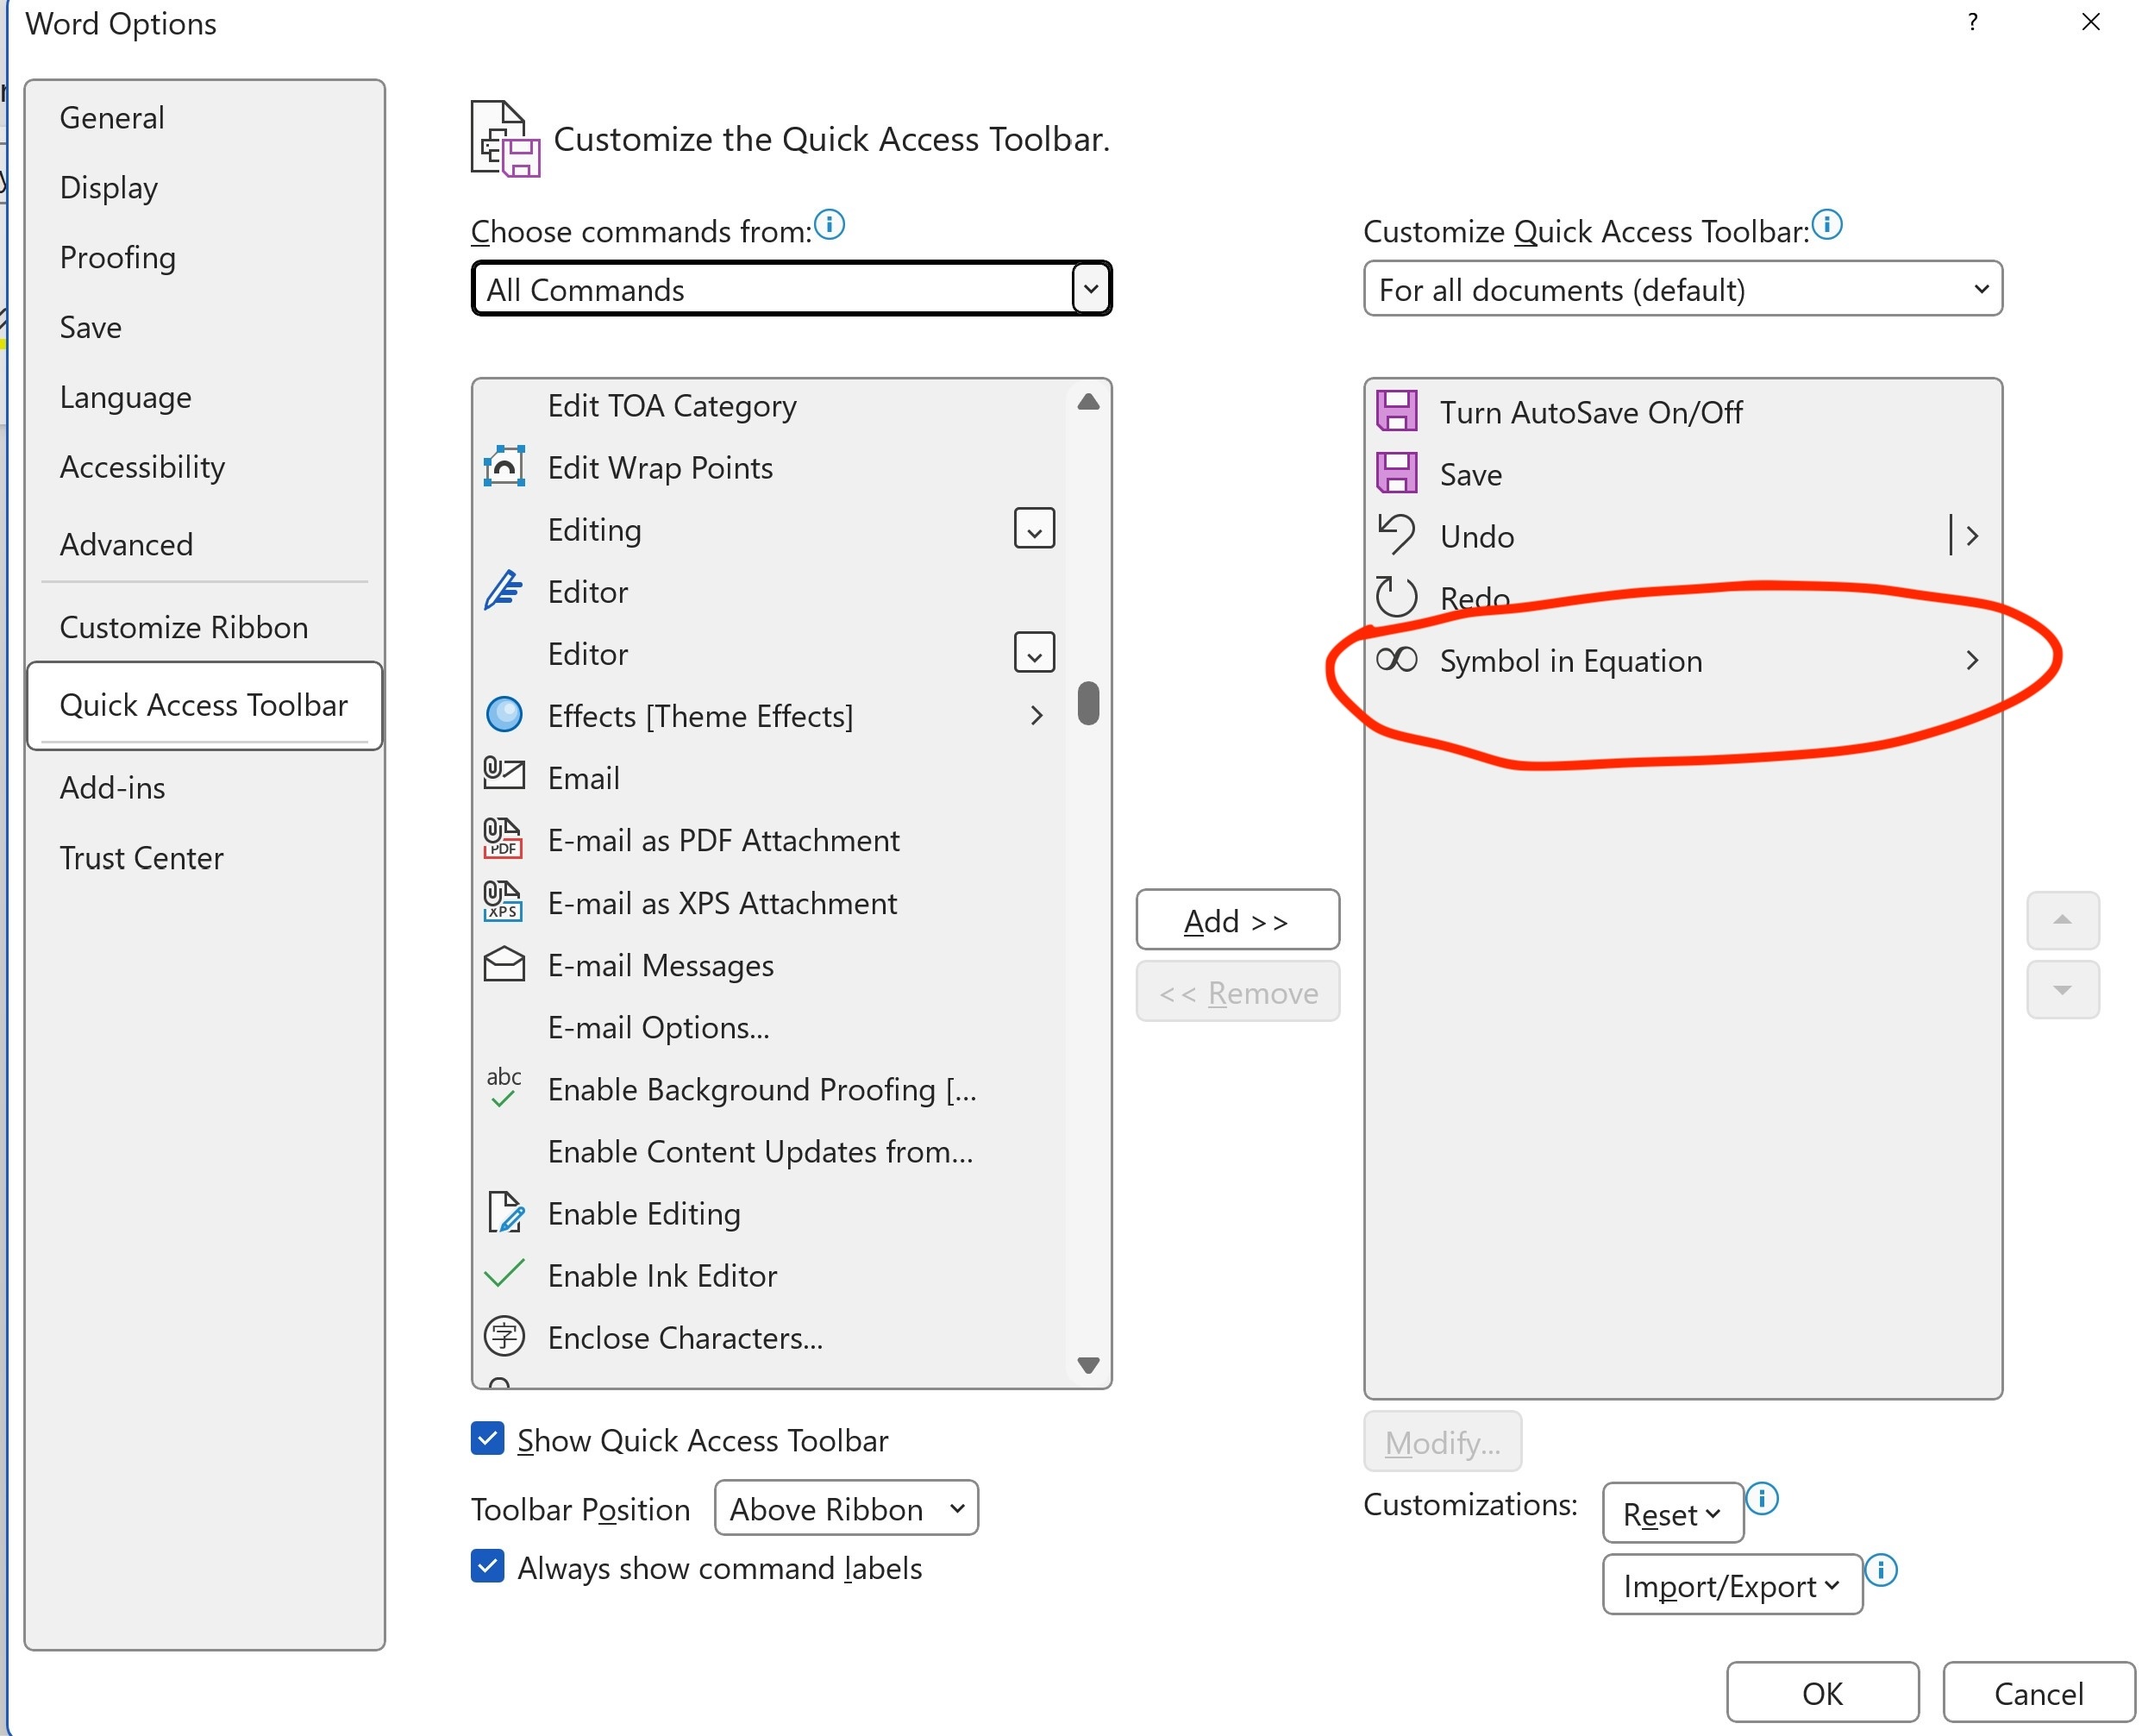The height and width of the screenshot is (1736, 2142).
Task: Open the Proofing options category
Action: 118,257
